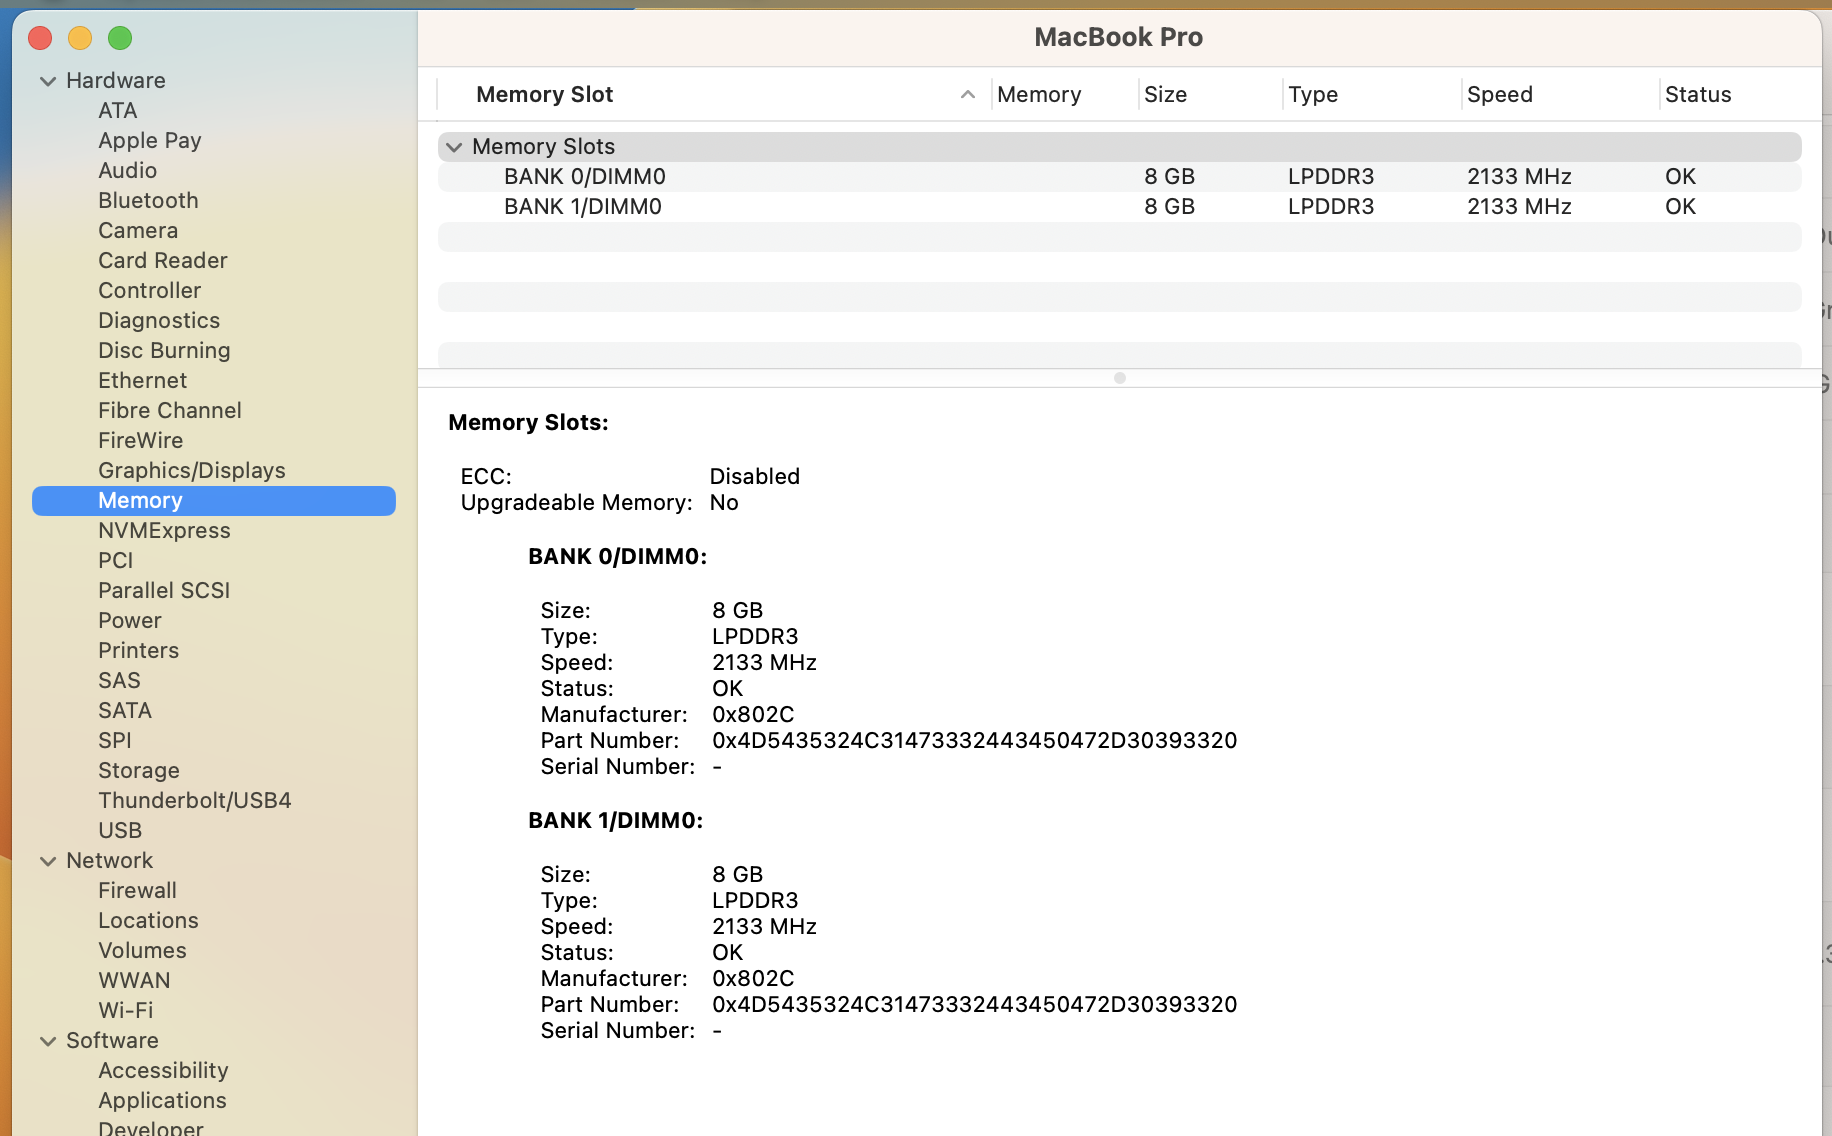Collapse the Network sidebar section

[x=47, y=861]
